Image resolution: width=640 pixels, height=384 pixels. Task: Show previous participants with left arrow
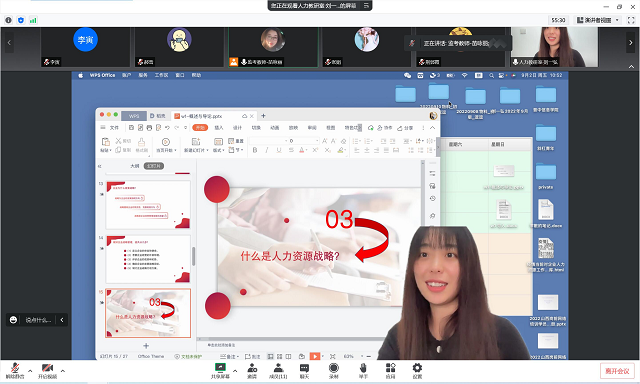(9, 42)
